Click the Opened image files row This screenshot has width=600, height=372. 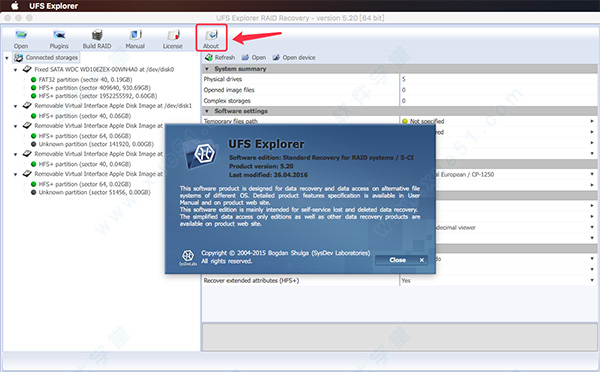[399, 90]
